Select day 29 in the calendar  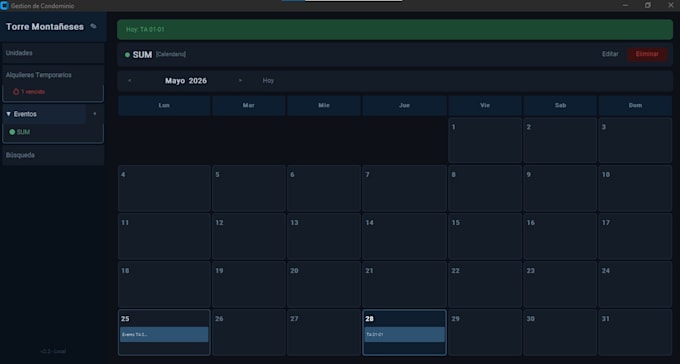click(485, 333)
